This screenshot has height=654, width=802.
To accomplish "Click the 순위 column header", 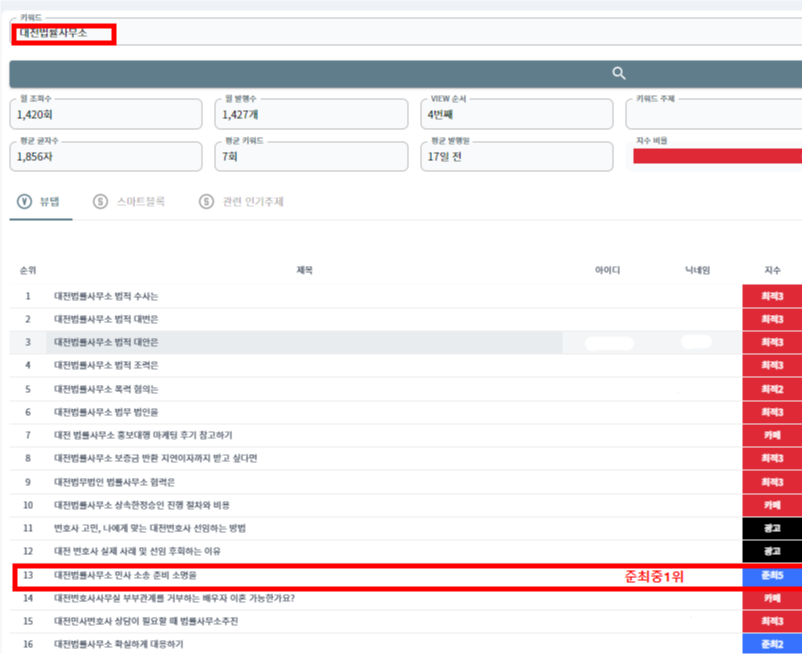I will tap(28, 270).
